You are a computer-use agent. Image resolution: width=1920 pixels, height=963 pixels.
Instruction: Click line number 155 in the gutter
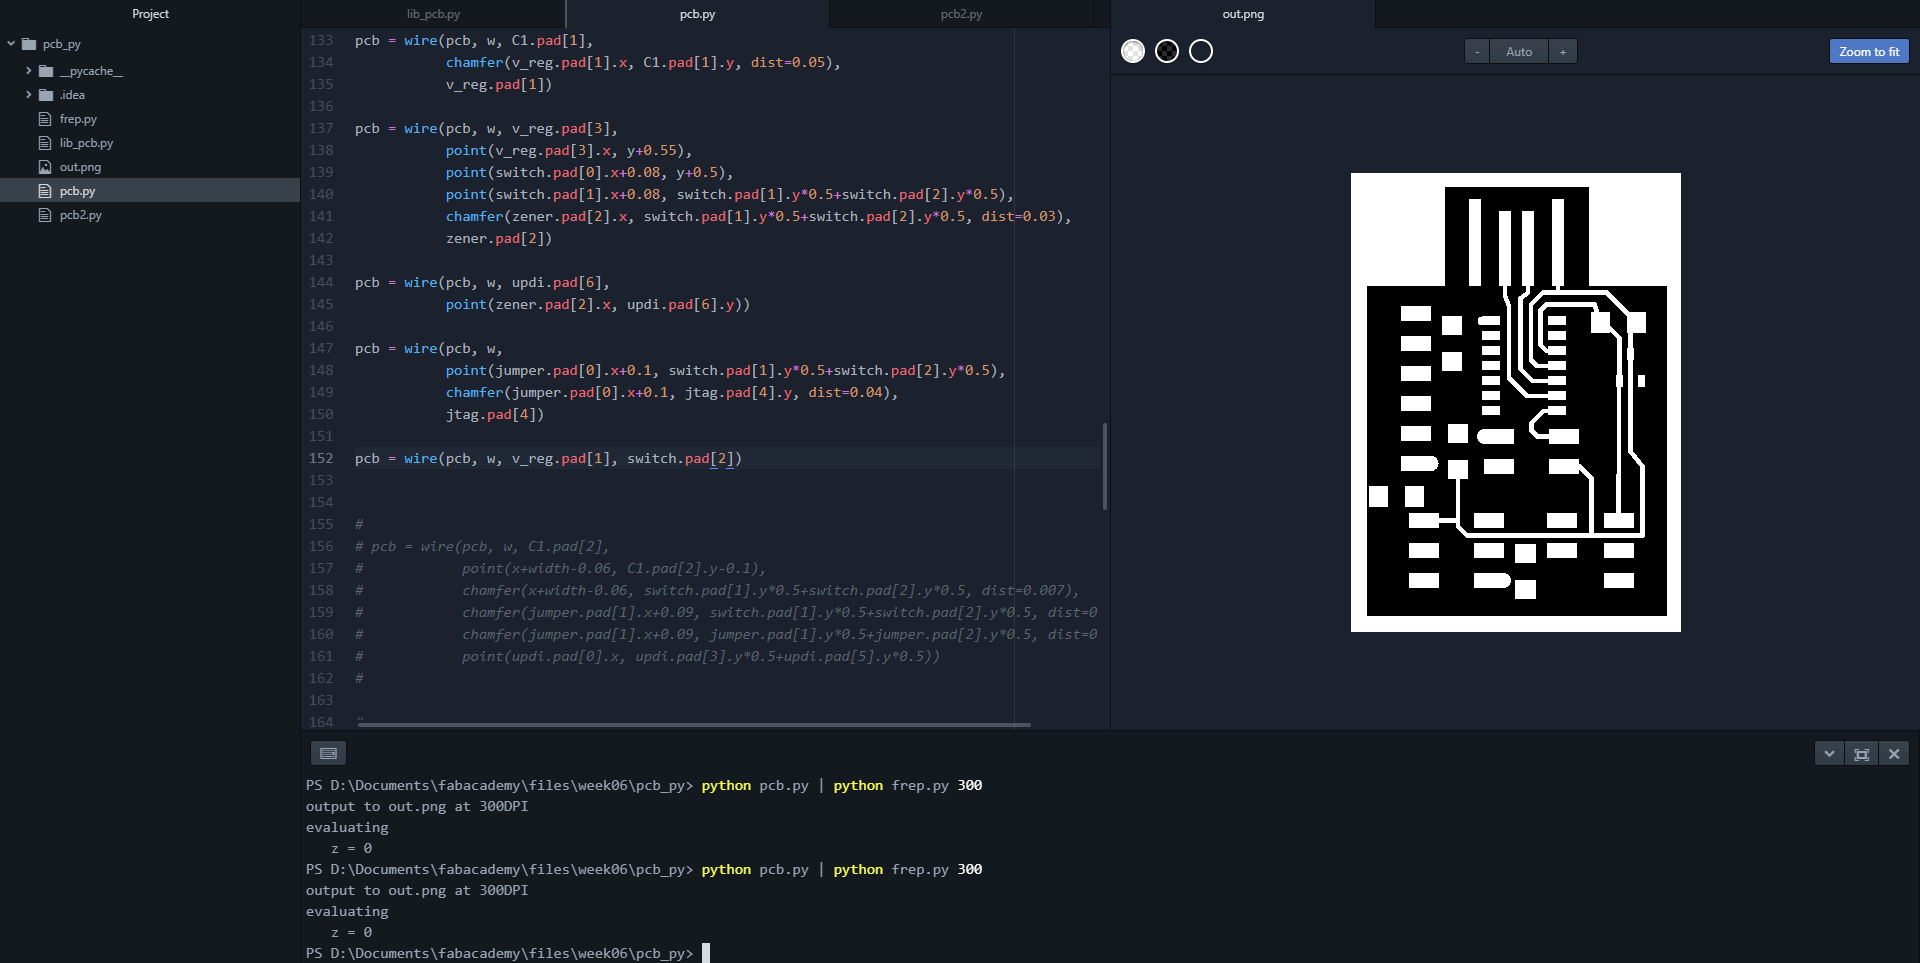[x=321, y=525]
